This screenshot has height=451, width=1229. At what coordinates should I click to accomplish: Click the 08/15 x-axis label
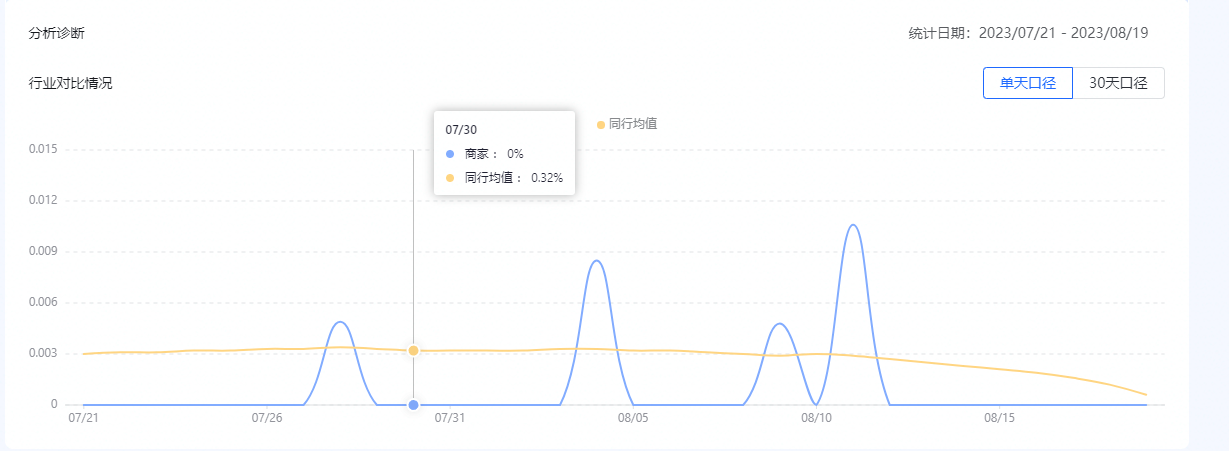click(999, 418)
